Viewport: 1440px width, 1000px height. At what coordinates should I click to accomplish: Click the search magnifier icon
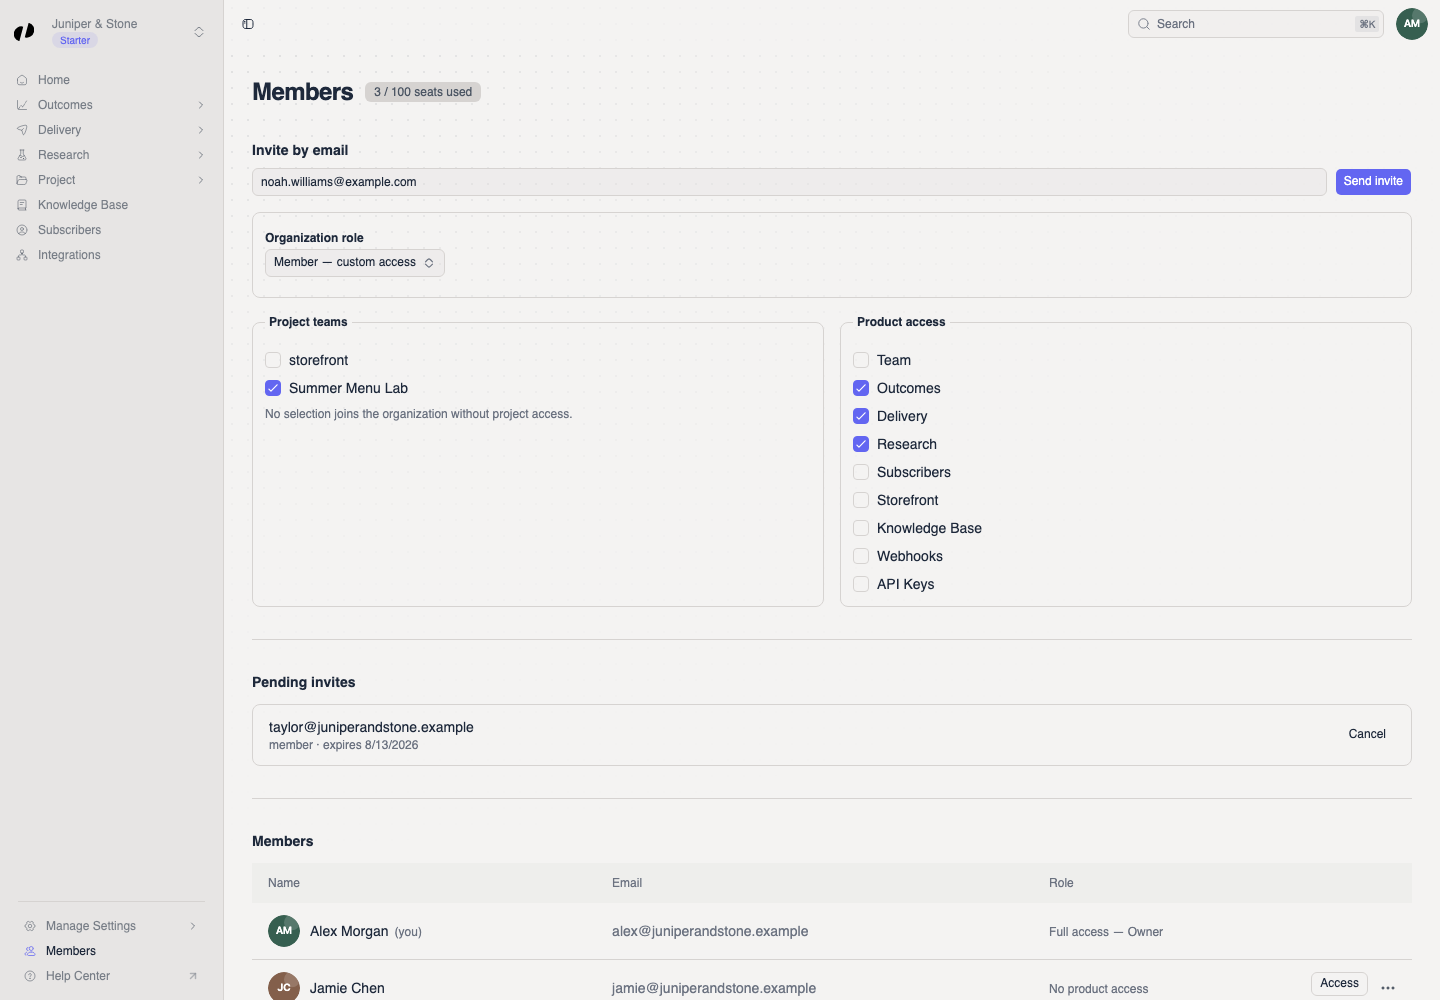(1144, 24)
